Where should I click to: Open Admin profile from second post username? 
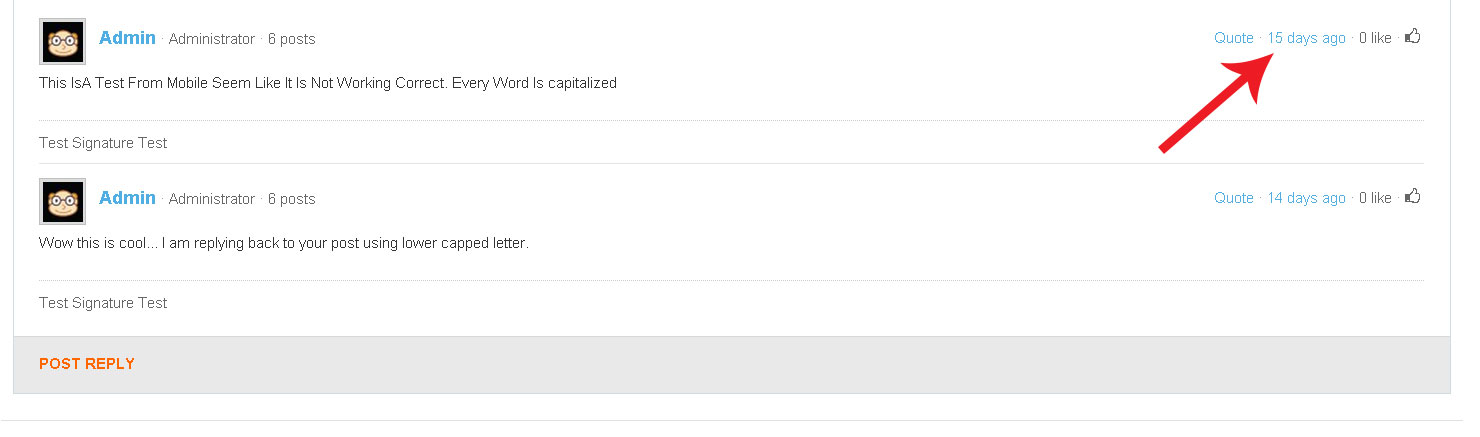point(127,198)
